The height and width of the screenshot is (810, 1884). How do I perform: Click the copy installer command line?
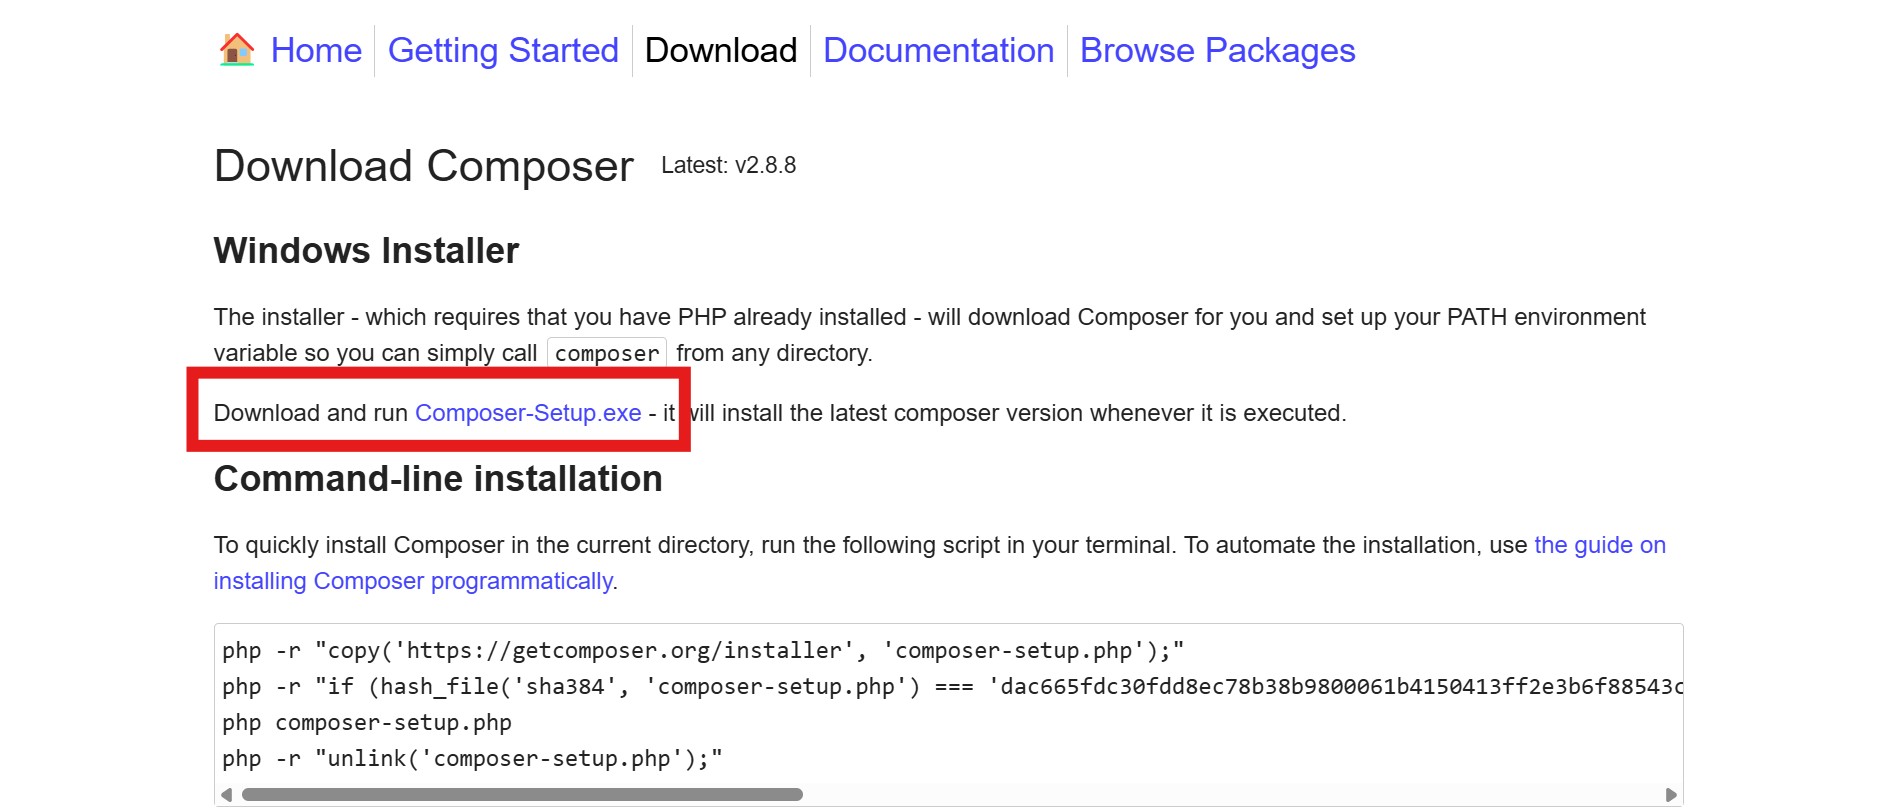pyautogui.click(x=702, y=651)
